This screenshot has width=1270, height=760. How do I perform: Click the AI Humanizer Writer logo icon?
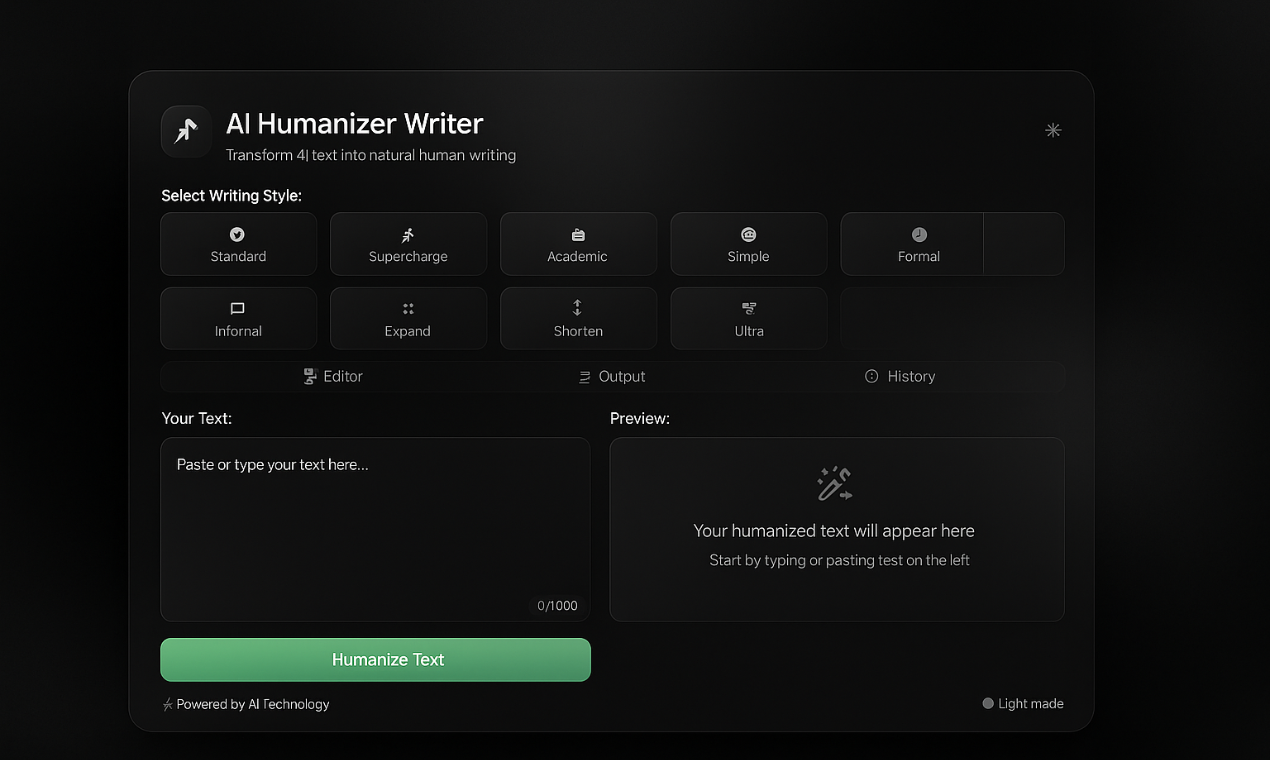pyautogui.click(x=186, y=131)
